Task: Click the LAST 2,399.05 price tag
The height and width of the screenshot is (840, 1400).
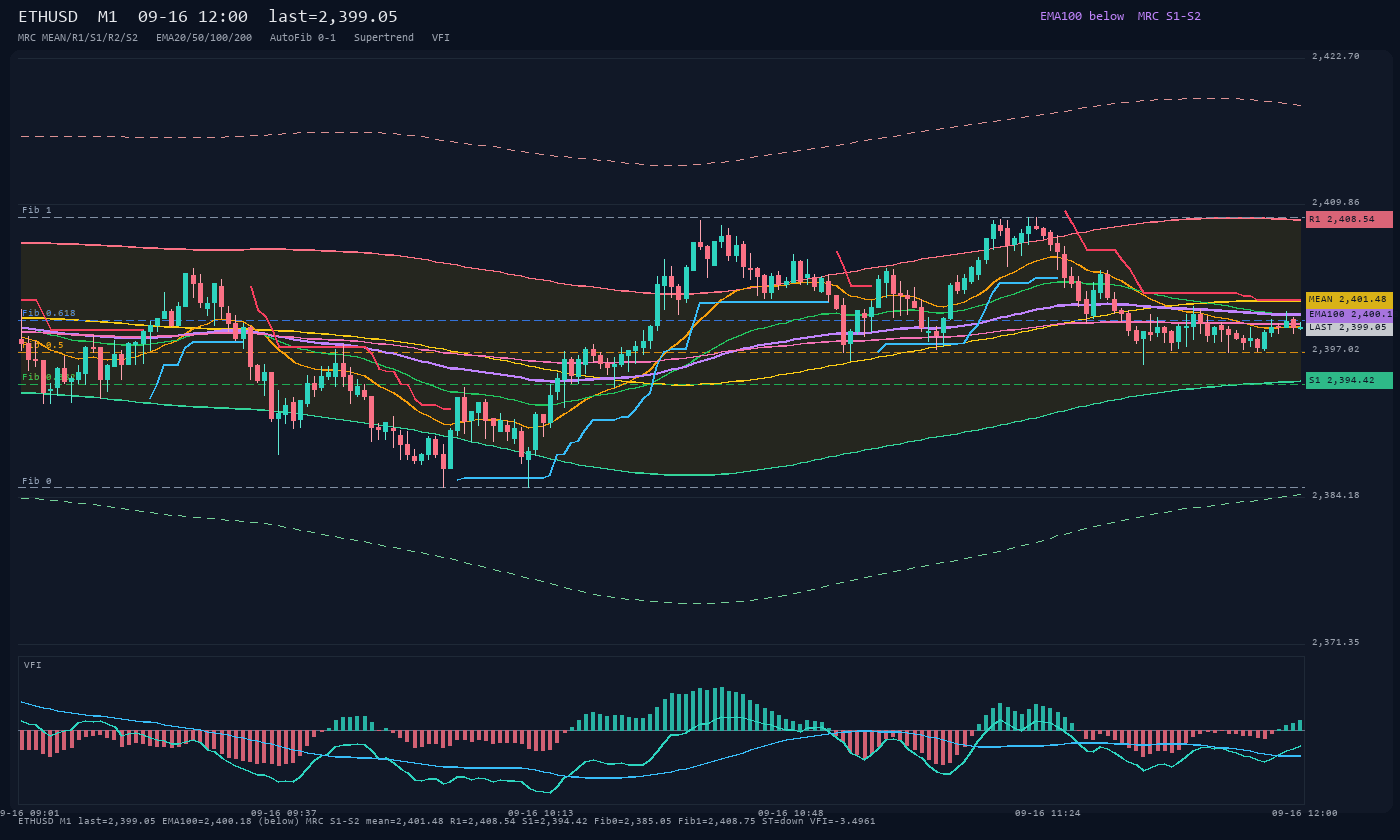Action: [x=1349, y=328]
